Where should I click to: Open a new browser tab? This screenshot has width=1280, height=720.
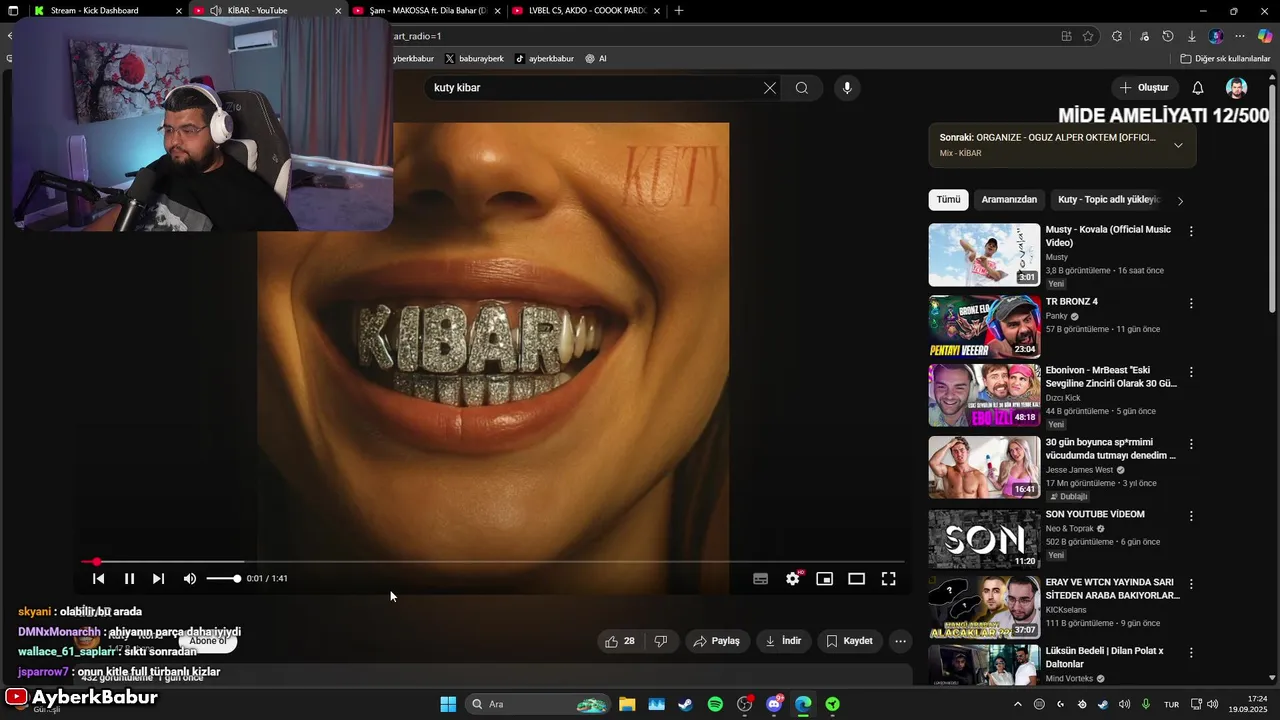pyautogui.click(x=679, y=10)
